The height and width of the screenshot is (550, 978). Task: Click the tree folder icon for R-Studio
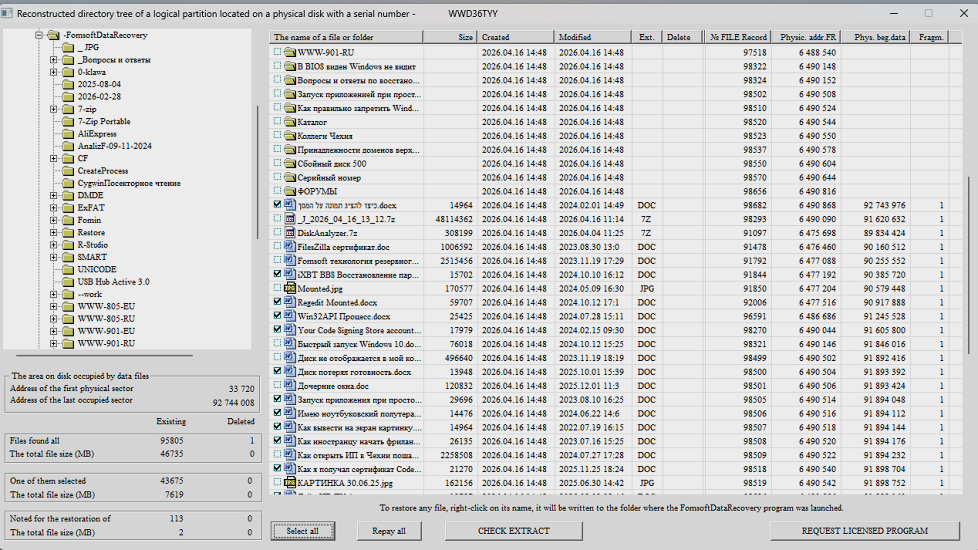coord(68,244)
